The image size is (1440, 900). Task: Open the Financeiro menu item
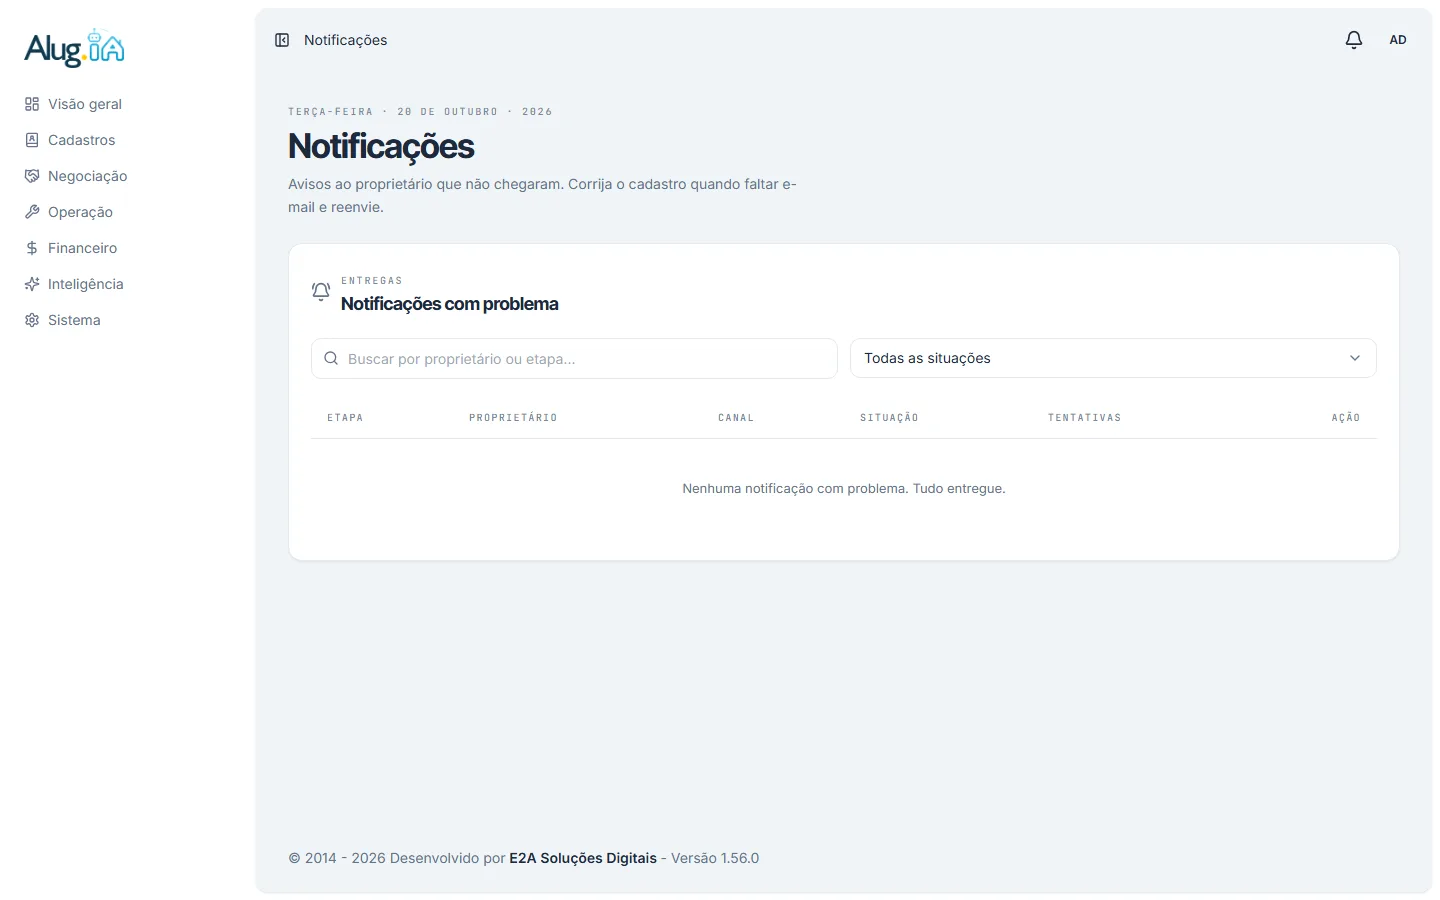click(82, 248)
